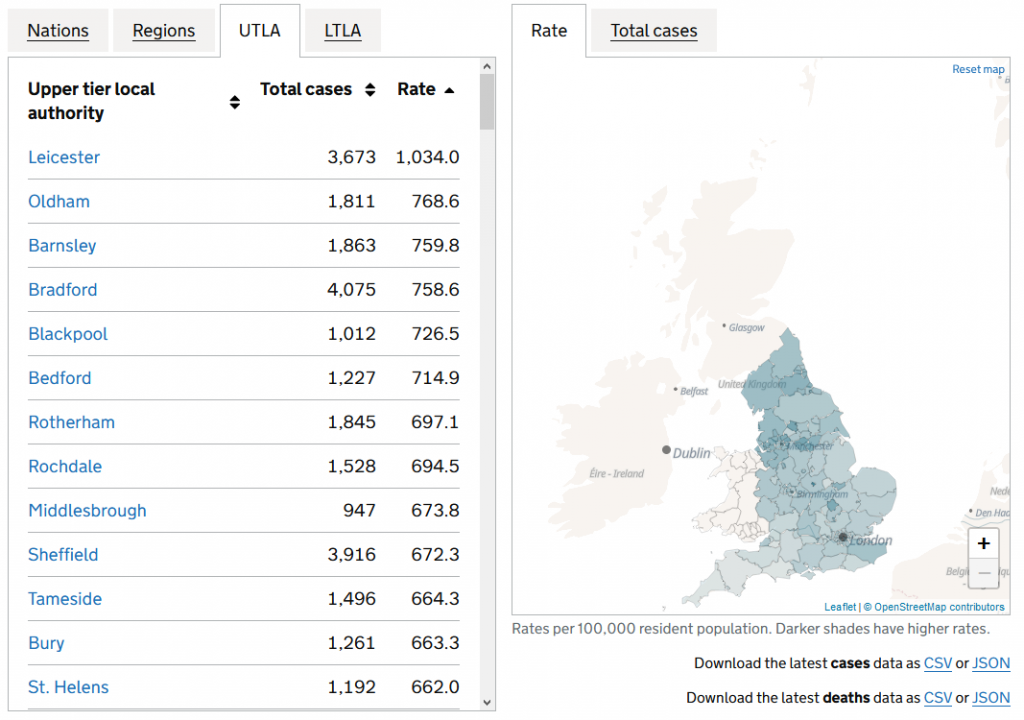Open Bedford authority link

pos(59,378)
